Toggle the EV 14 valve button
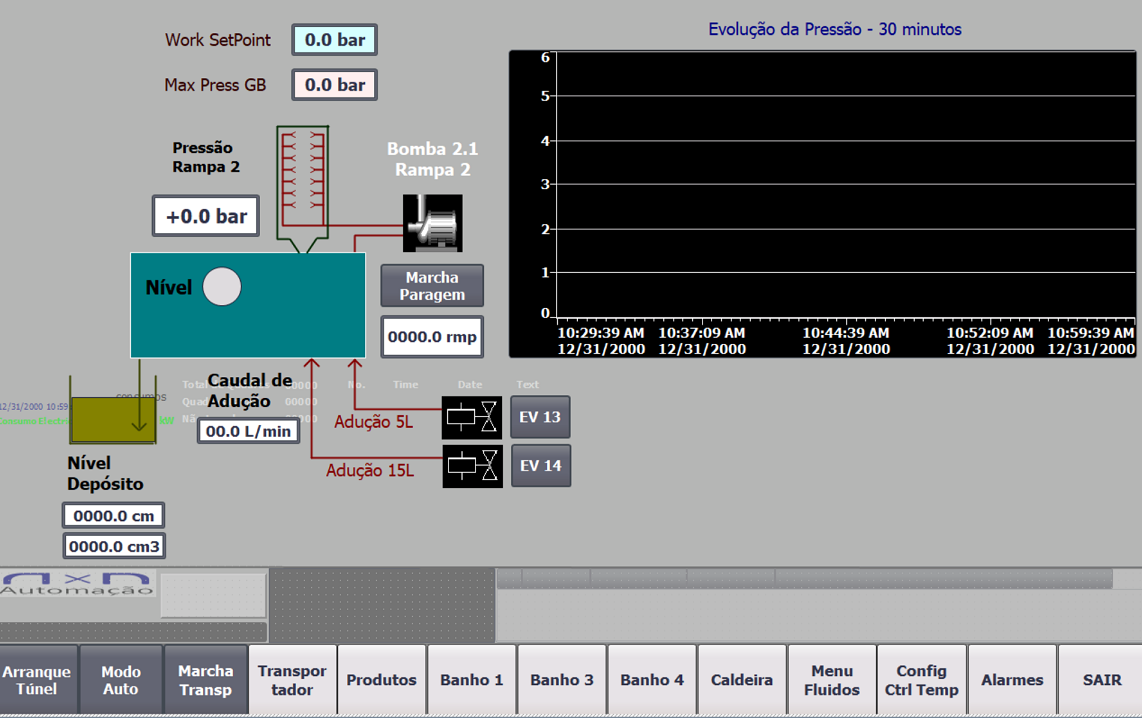Viewport: 1142px width, 718px height. (540, 465)
